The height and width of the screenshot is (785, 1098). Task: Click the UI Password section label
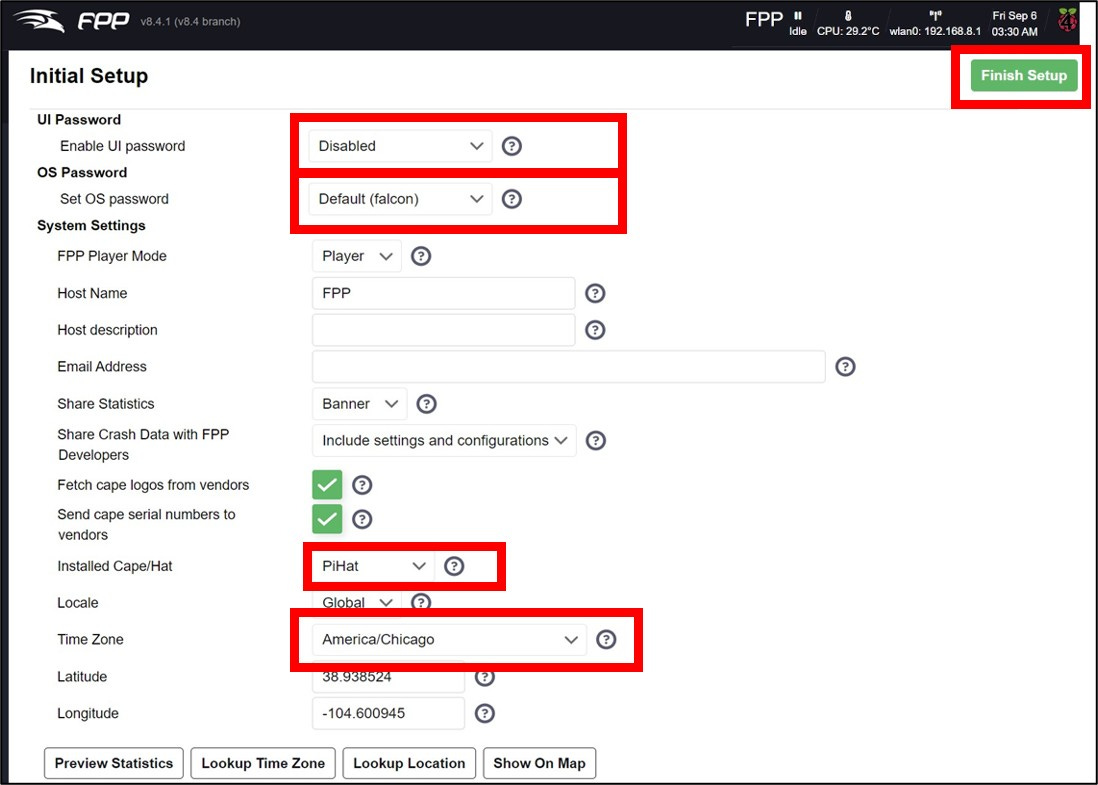(x=79, y=120)
